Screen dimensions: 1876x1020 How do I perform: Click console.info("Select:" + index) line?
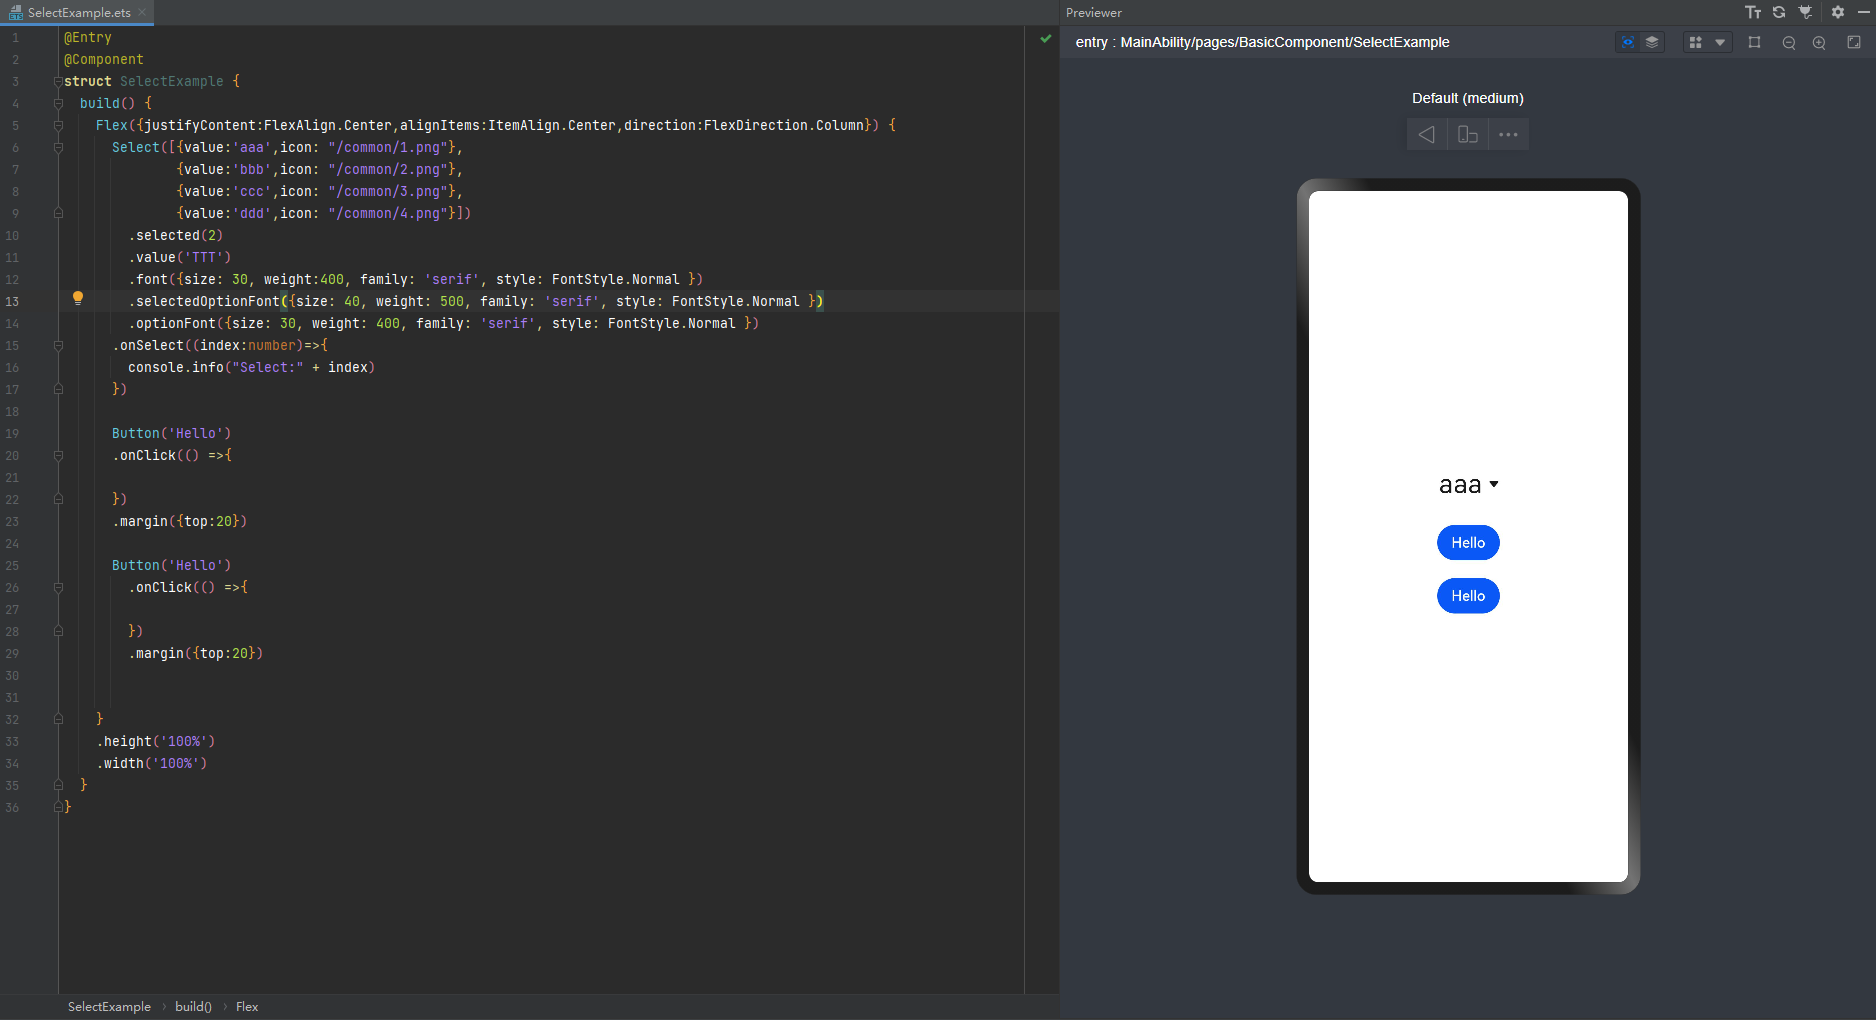click(x=252, y=367)
